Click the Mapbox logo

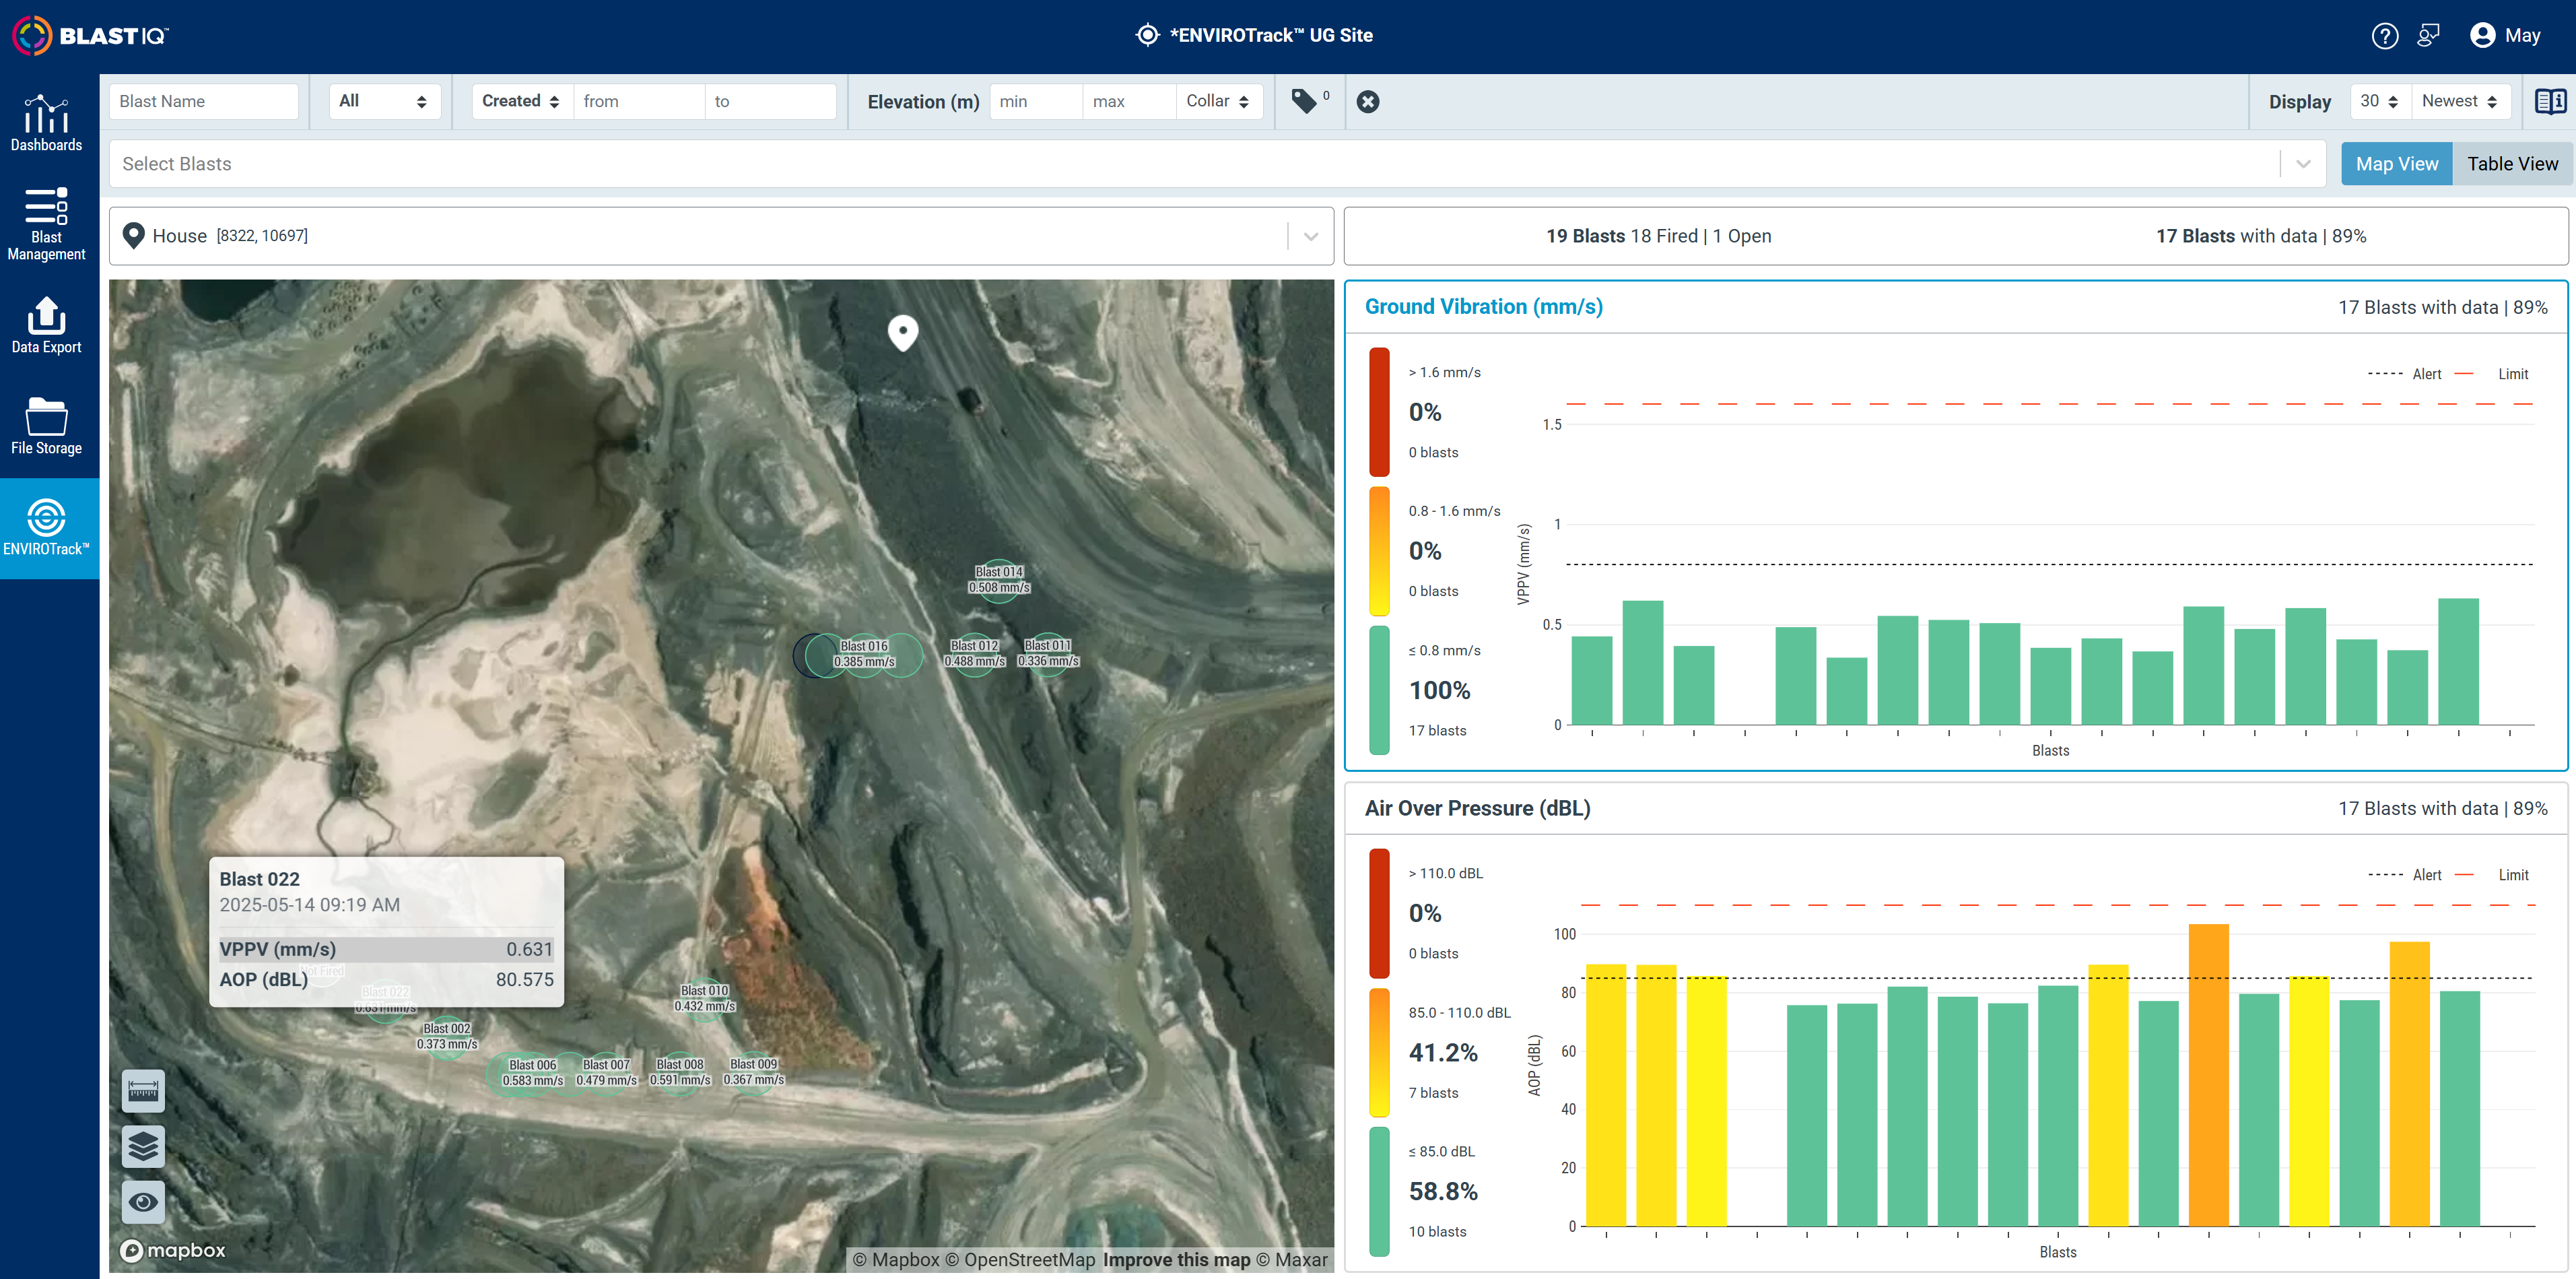173,1250
